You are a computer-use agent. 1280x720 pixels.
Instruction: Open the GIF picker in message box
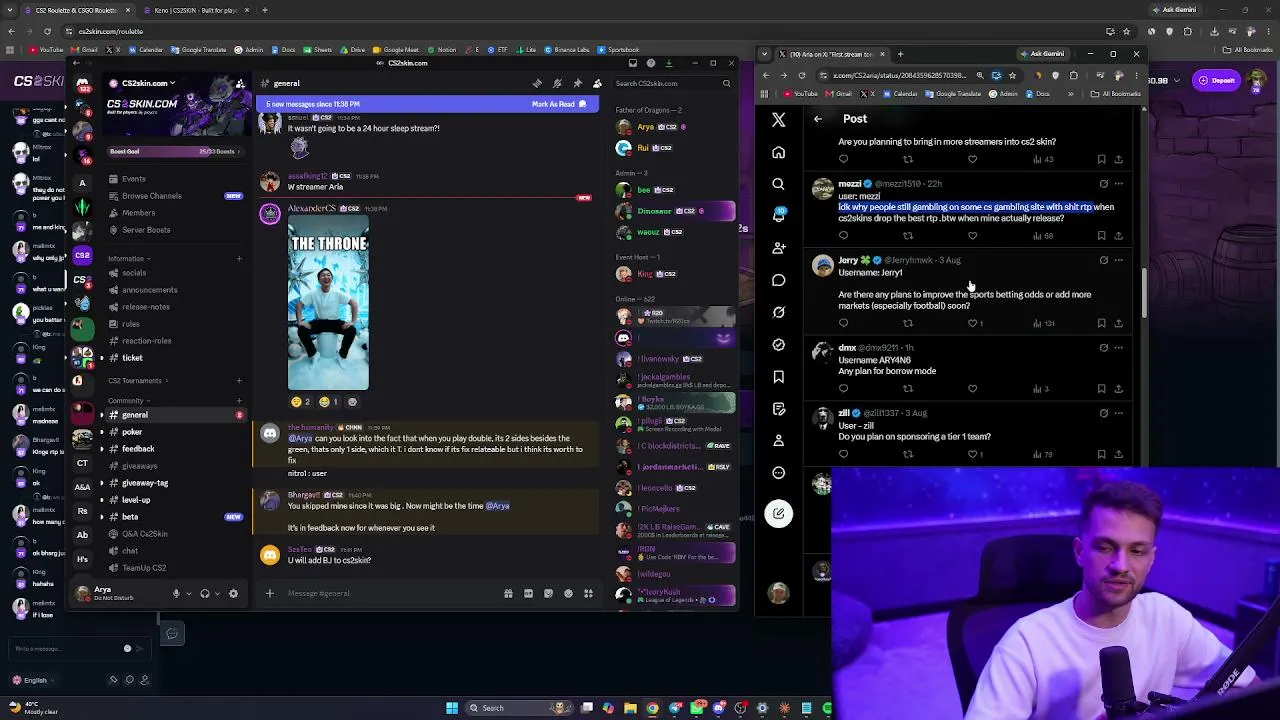pos(528,593)
